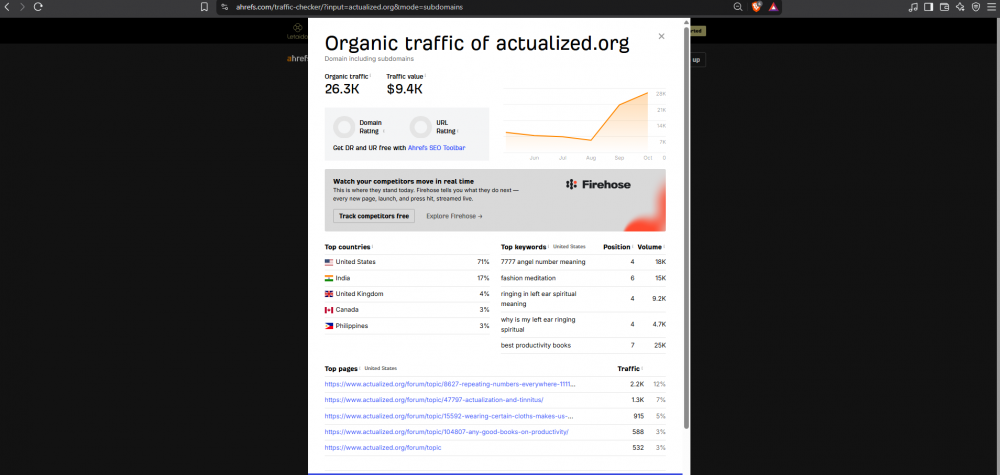Reload the page with the refresh icon

38,6
